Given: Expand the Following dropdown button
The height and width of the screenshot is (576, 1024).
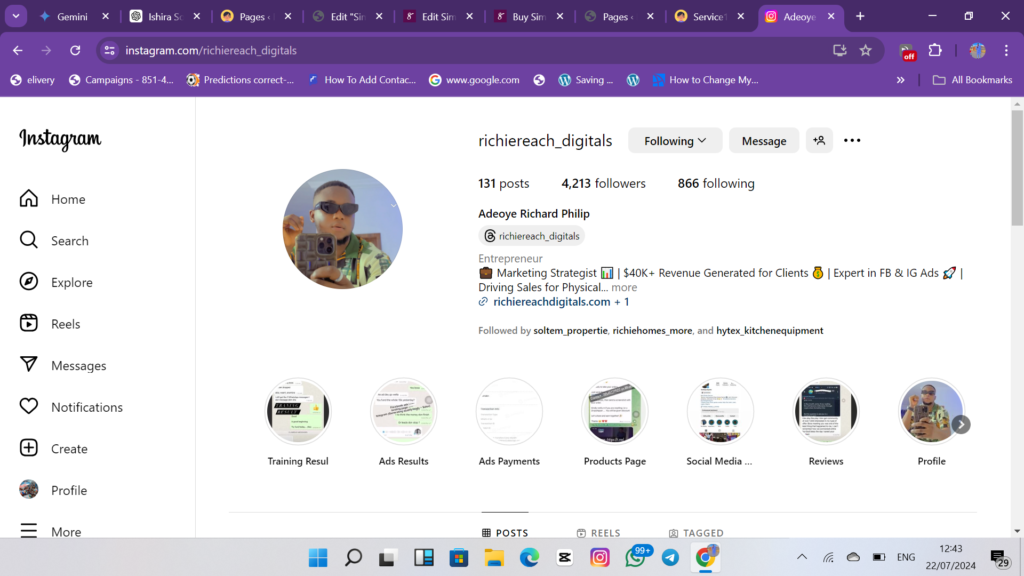Looking at the screenshot, I should 675,141.
